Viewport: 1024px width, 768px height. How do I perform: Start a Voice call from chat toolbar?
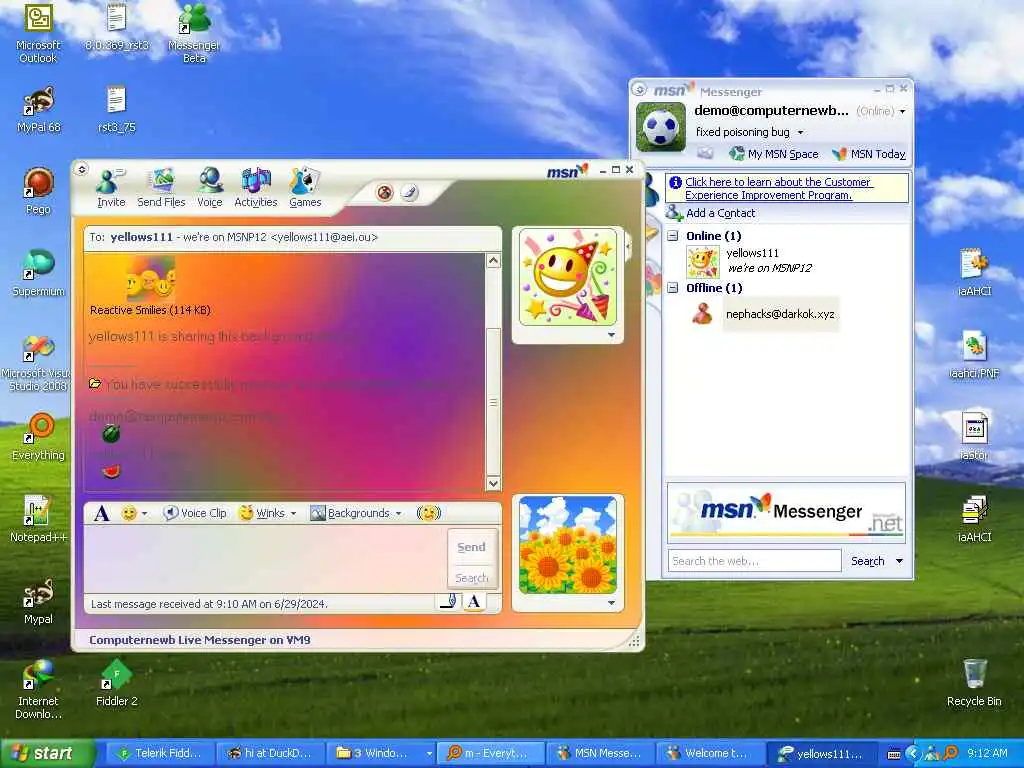[x=210, y=188]
